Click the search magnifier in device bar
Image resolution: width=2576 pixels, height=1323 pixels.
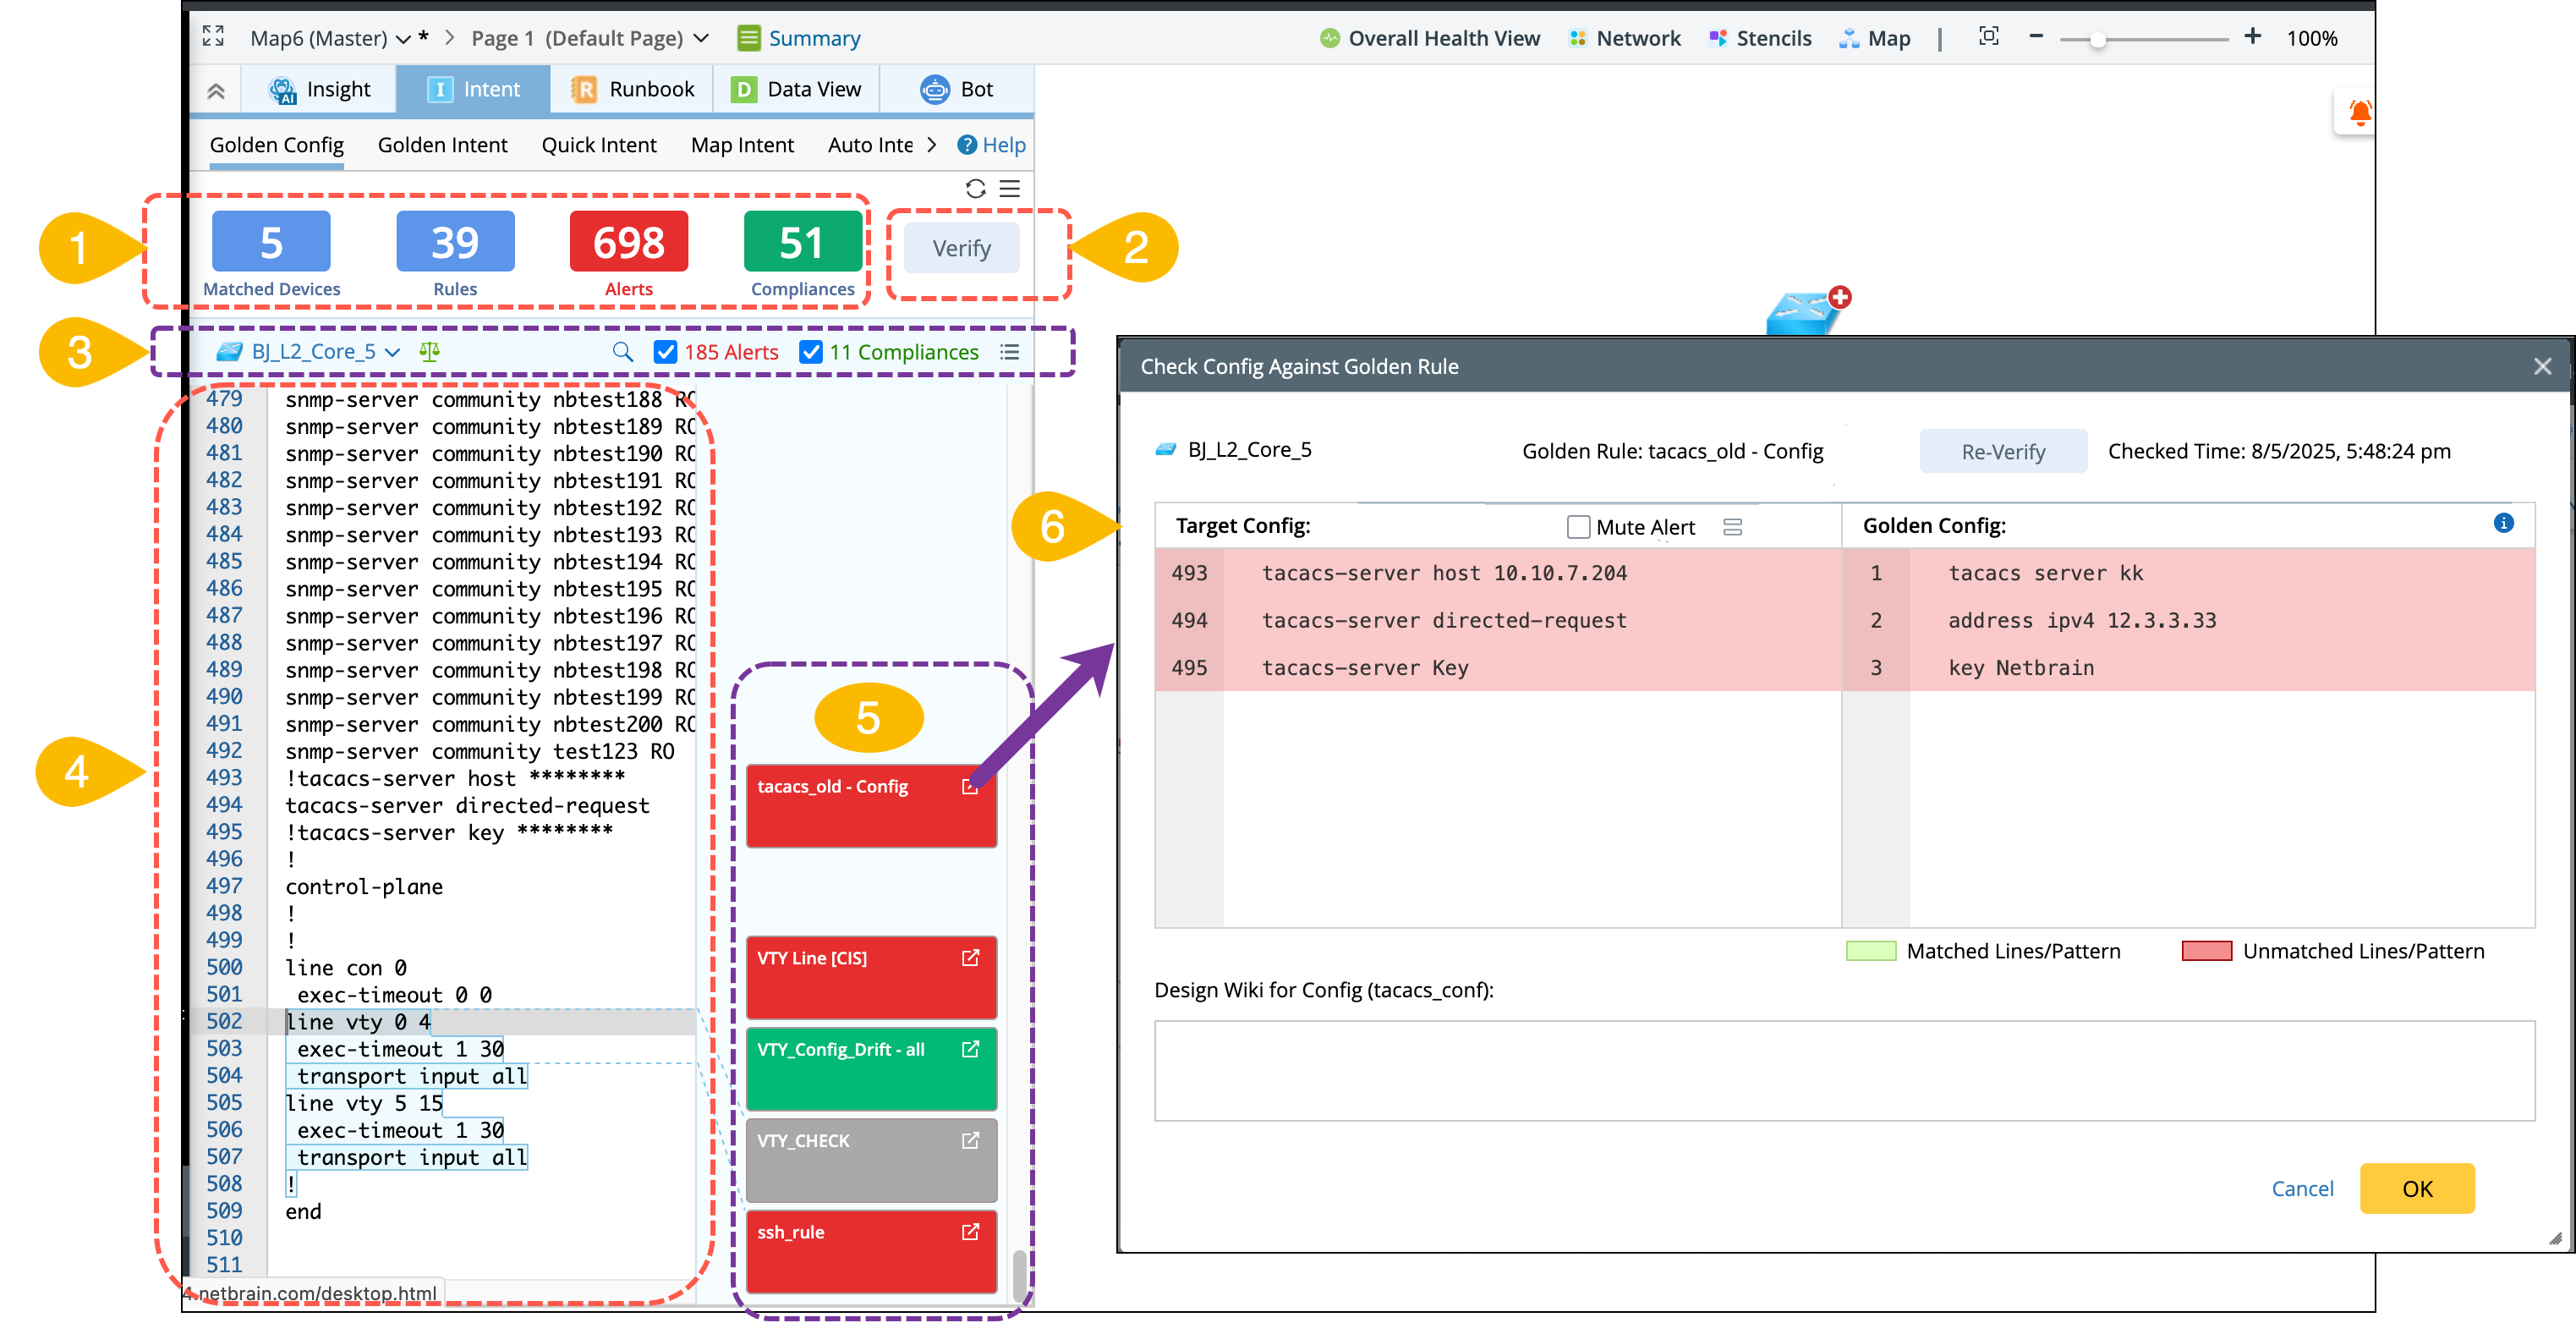coord(622,352)
